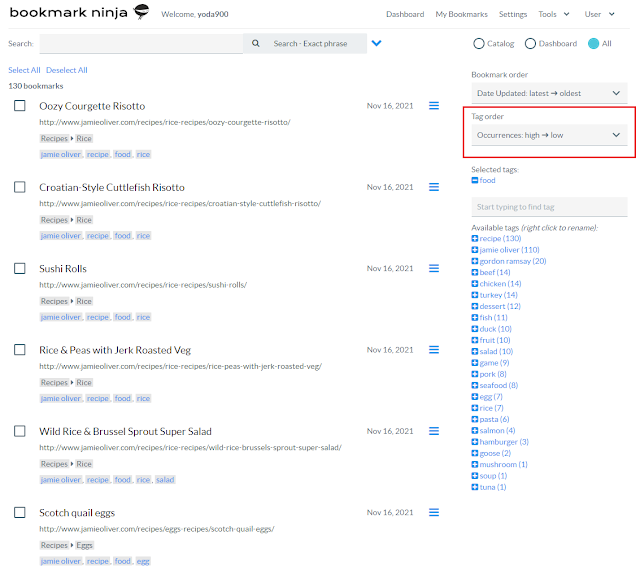Viewport: 640px width, 570px height.
Task: Click mushroom (1) in available tags
Action: pos(503,464)
